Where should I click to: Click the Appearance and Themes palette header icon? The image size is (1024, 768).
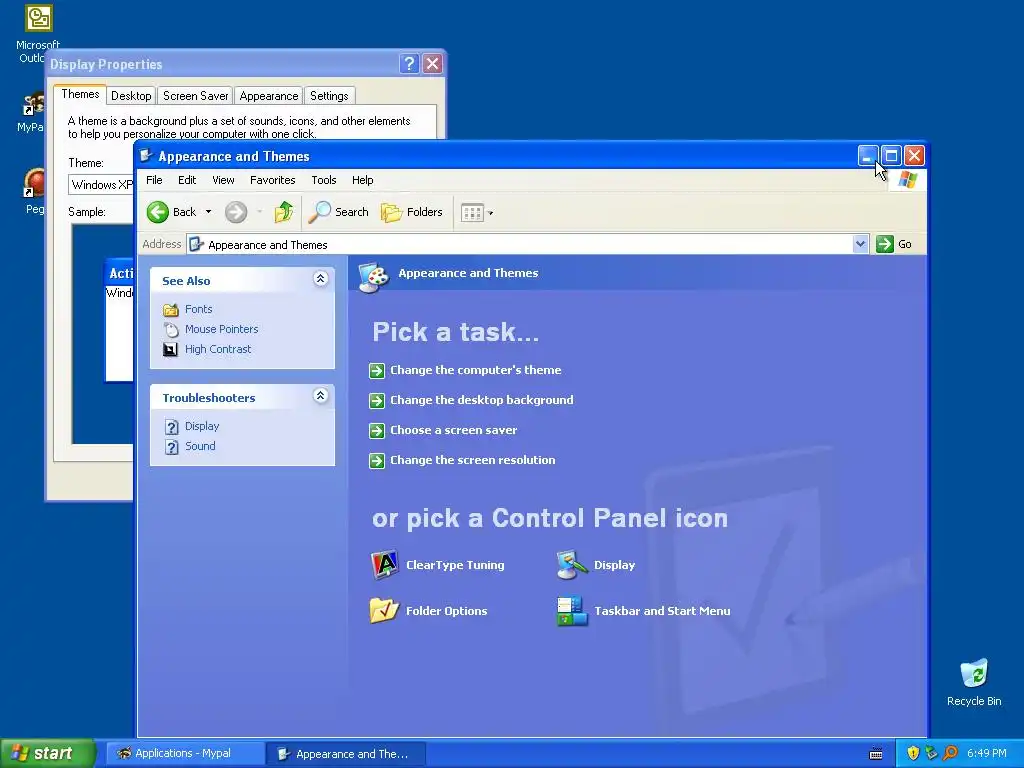pyautogui.click(x=374, y=277)
